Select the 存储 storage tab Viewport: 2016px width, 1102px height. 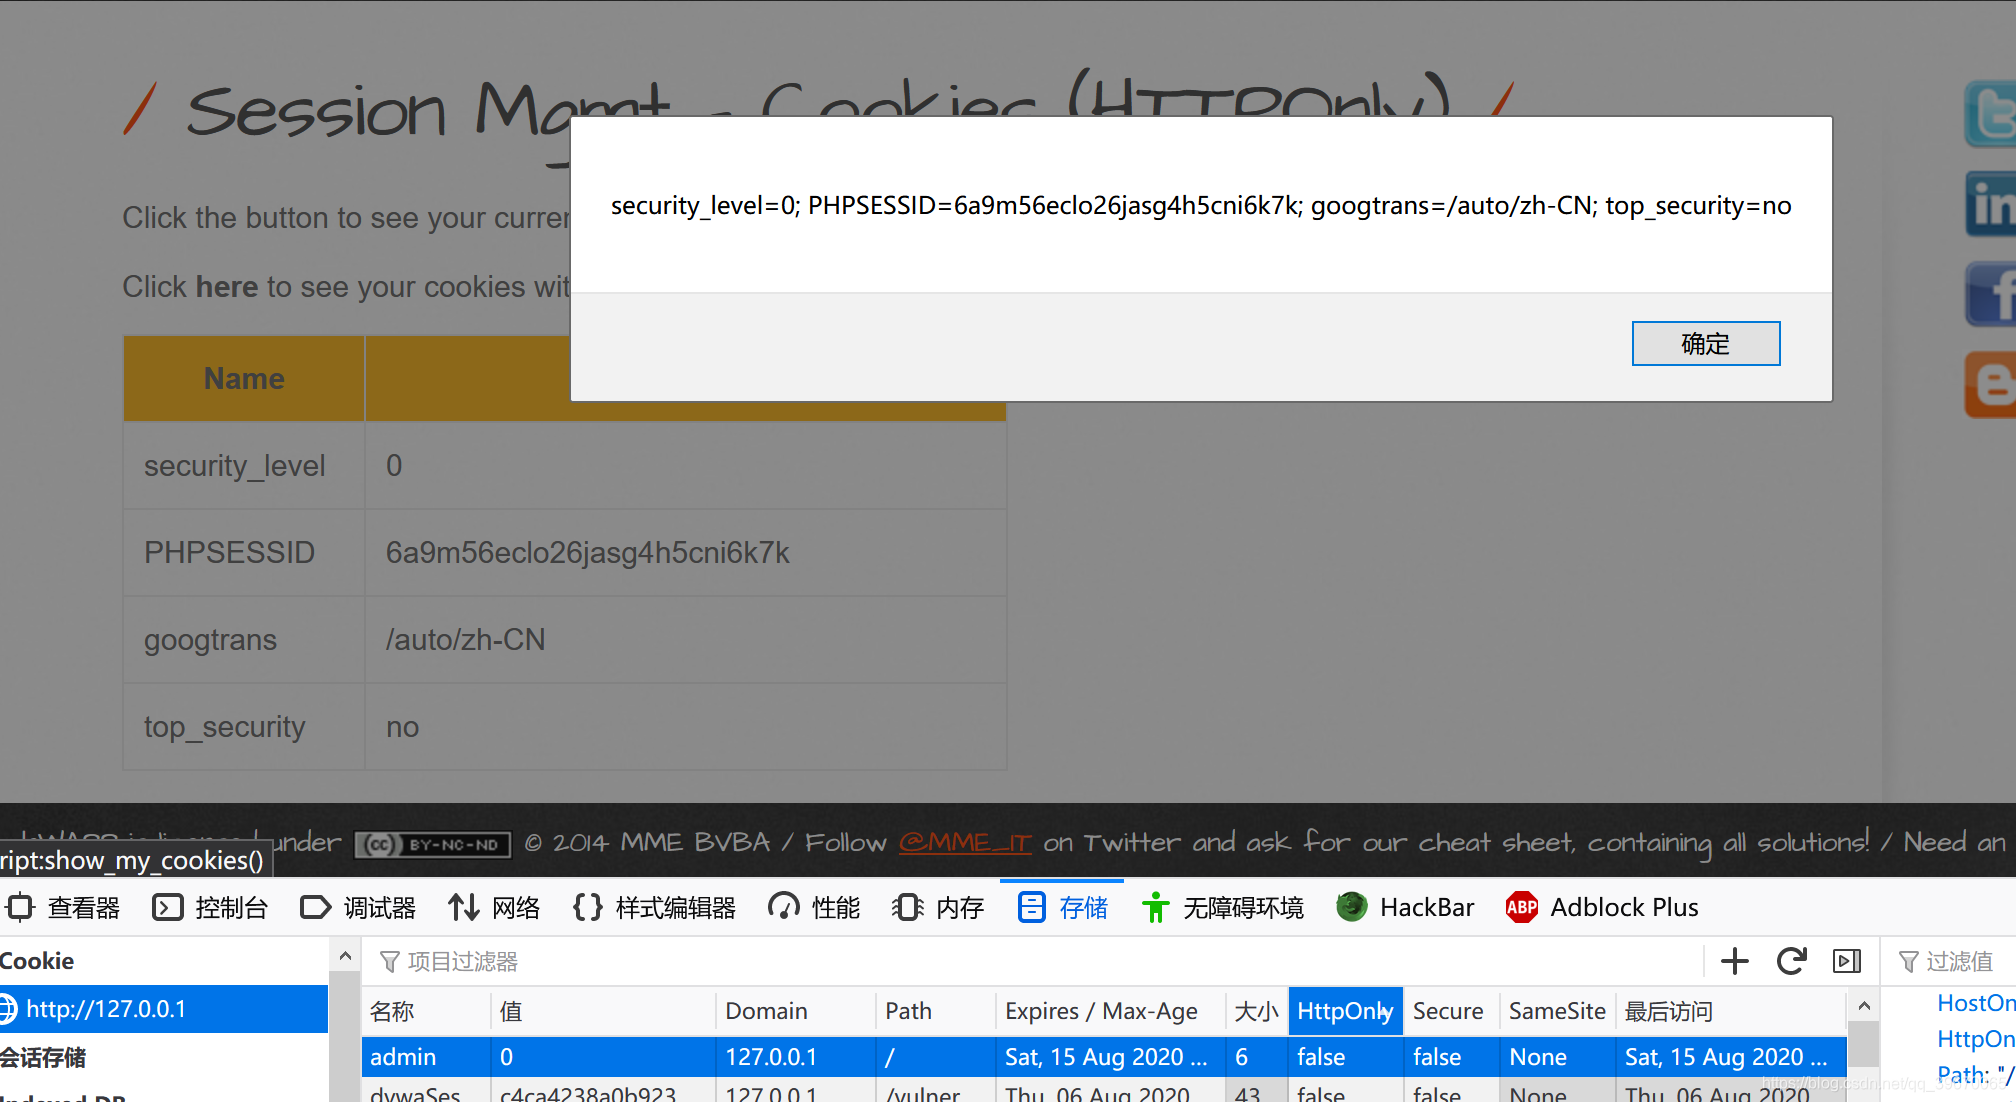tap(1063, 907)
